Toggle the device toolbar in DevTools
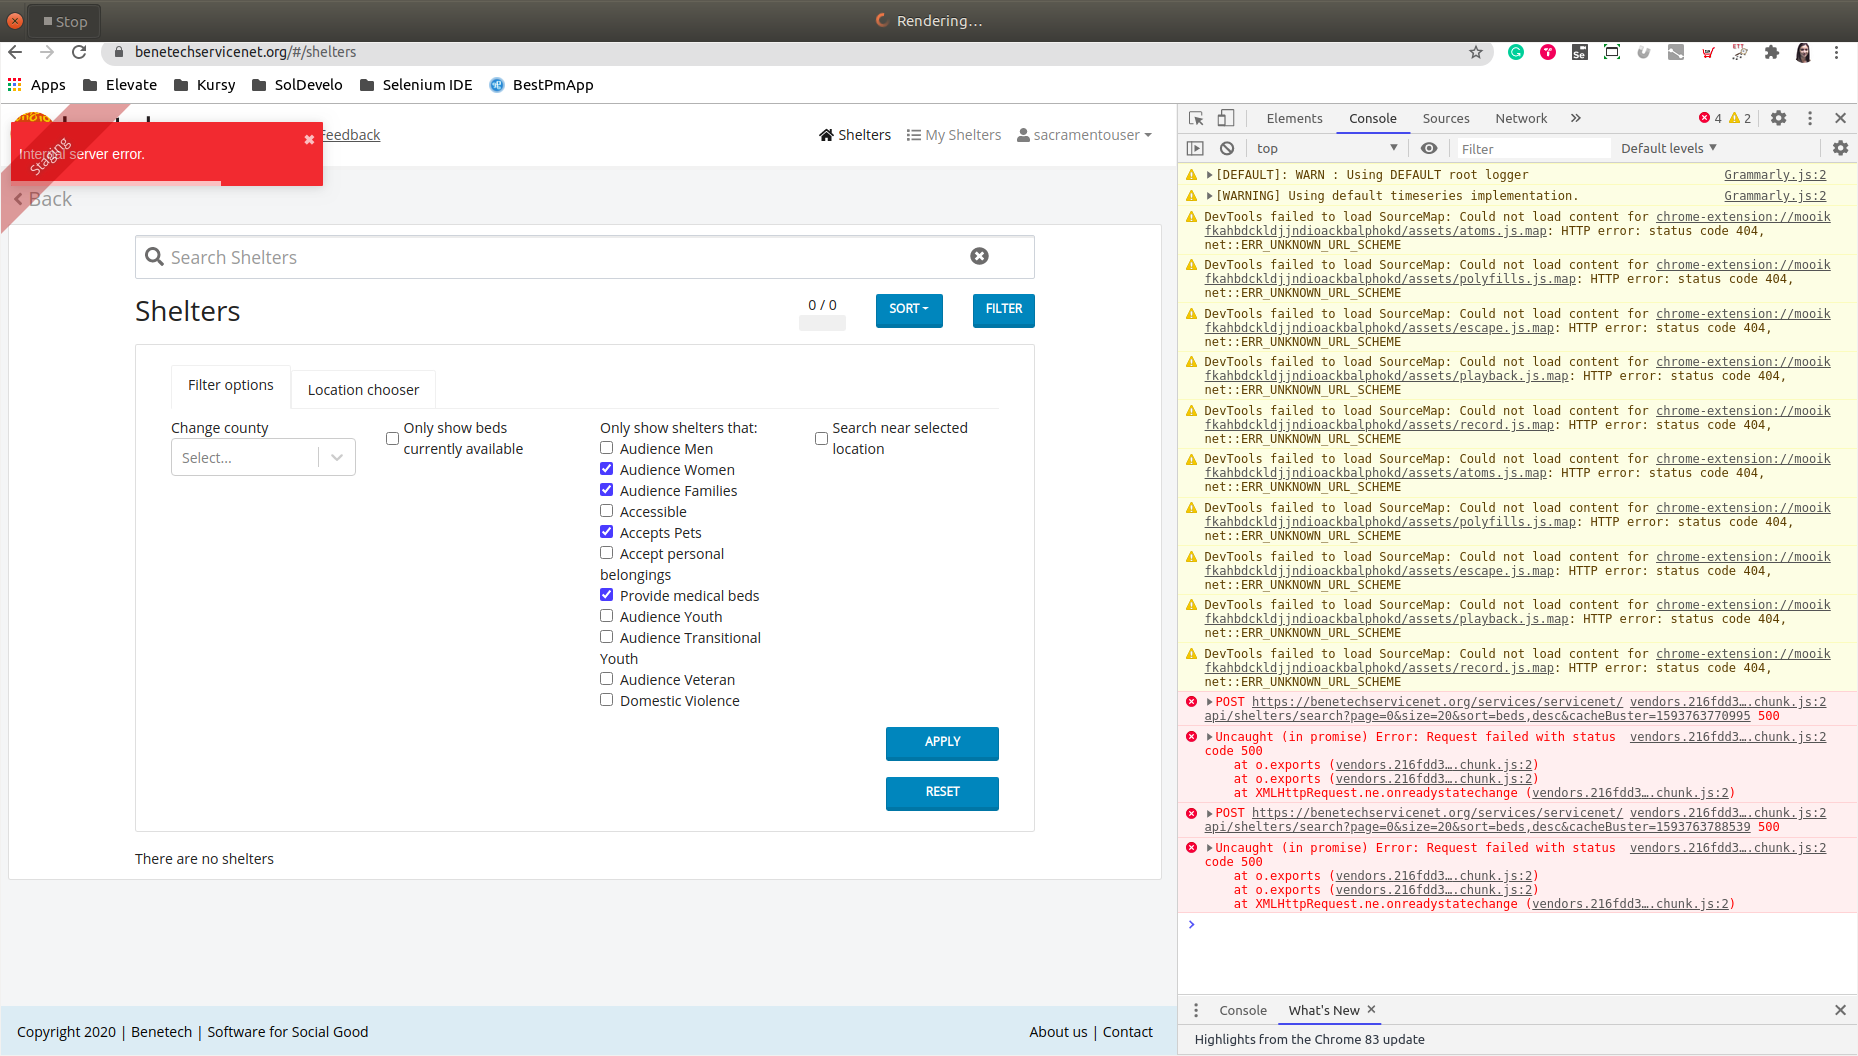This screenshot has height=1056, width=1858. [x=1227, y=117]
